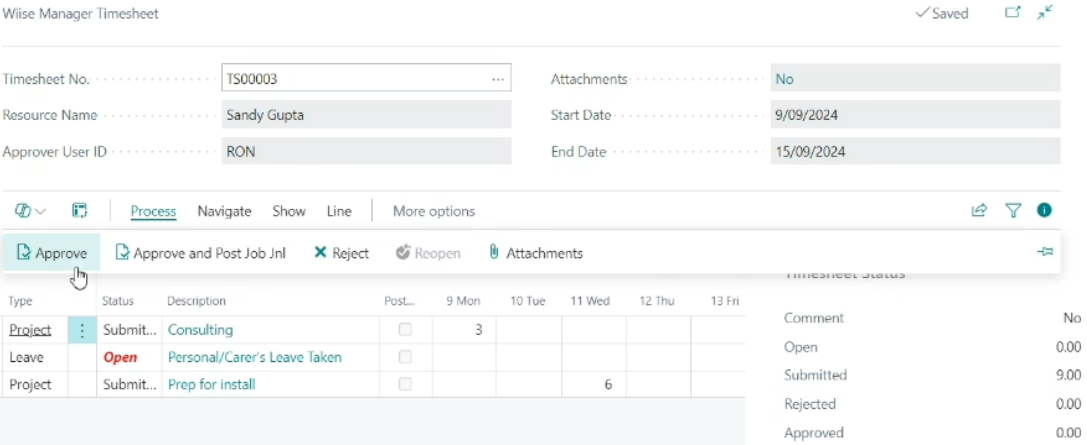This screenshot has width=1087, height=445.
Task: Approve the selected timesheet line
Action: (51, 253)
